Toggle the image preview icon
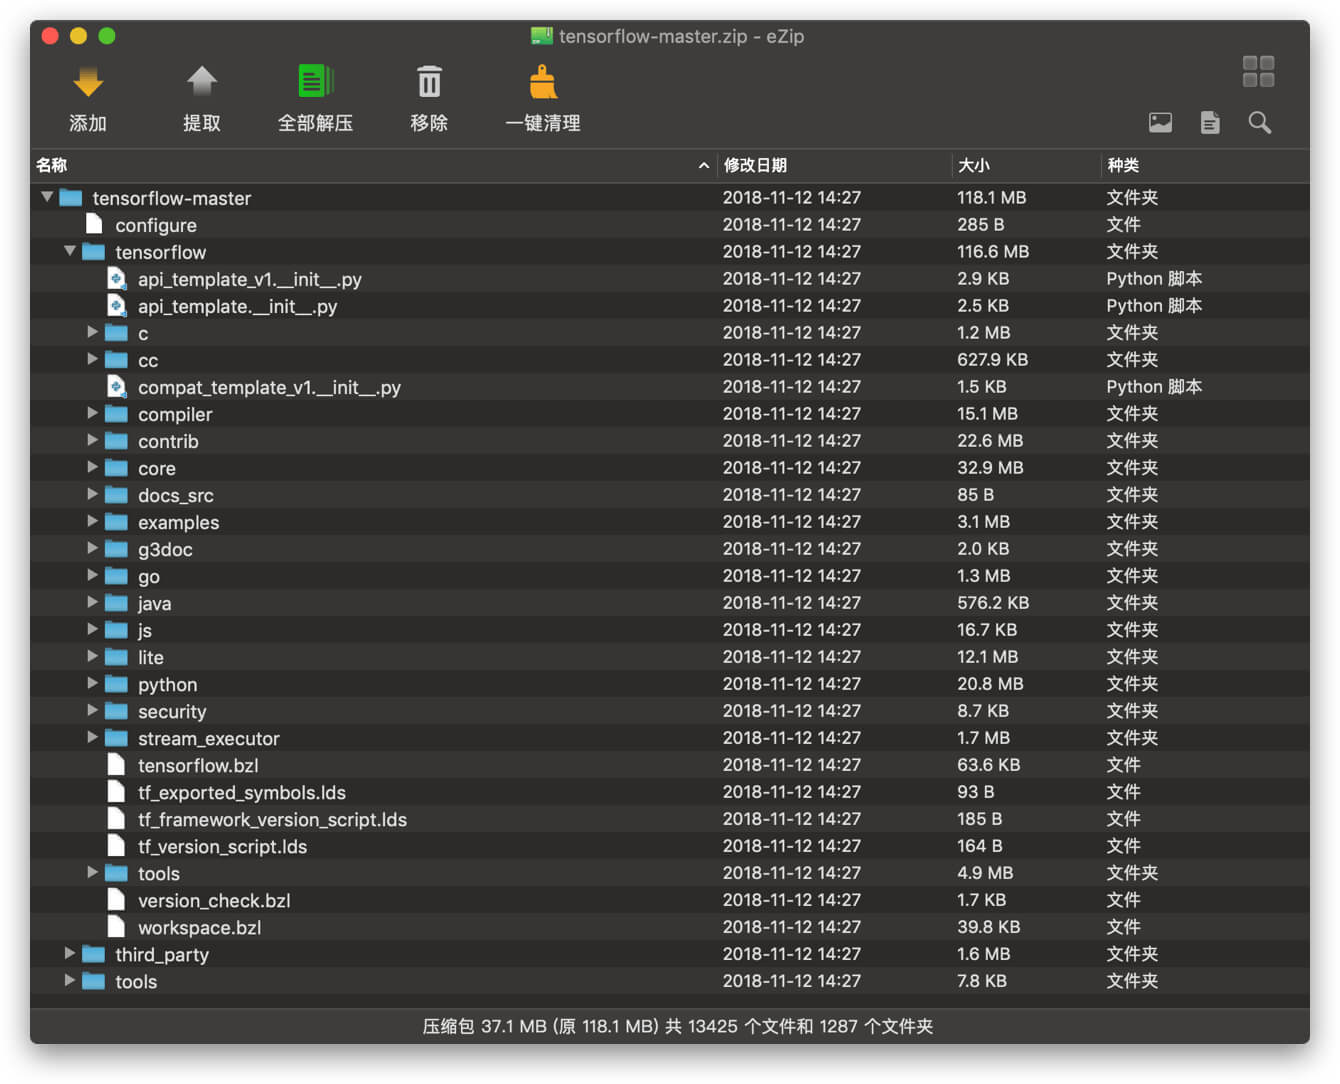 click(1160, 123)
